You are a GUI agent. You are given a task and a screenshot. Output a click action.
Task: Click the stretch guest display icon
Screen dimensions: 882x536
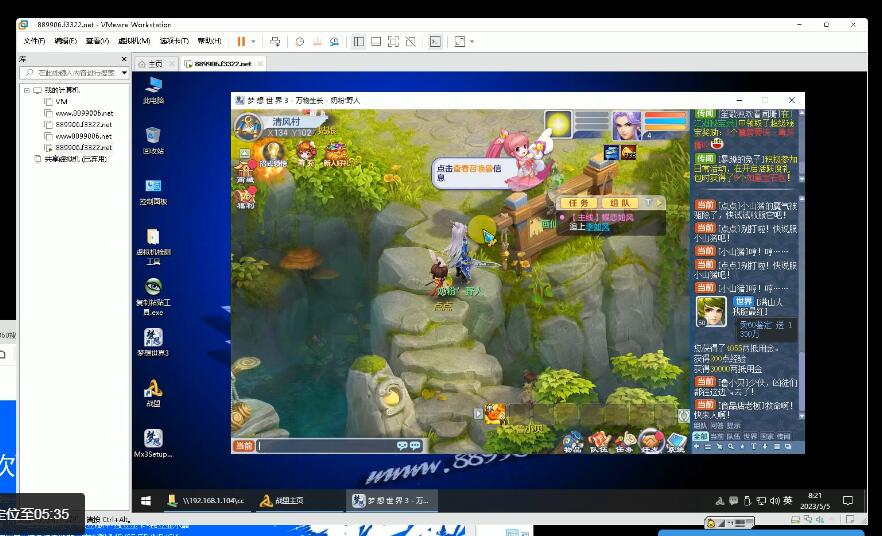click(x=460, y=42)
